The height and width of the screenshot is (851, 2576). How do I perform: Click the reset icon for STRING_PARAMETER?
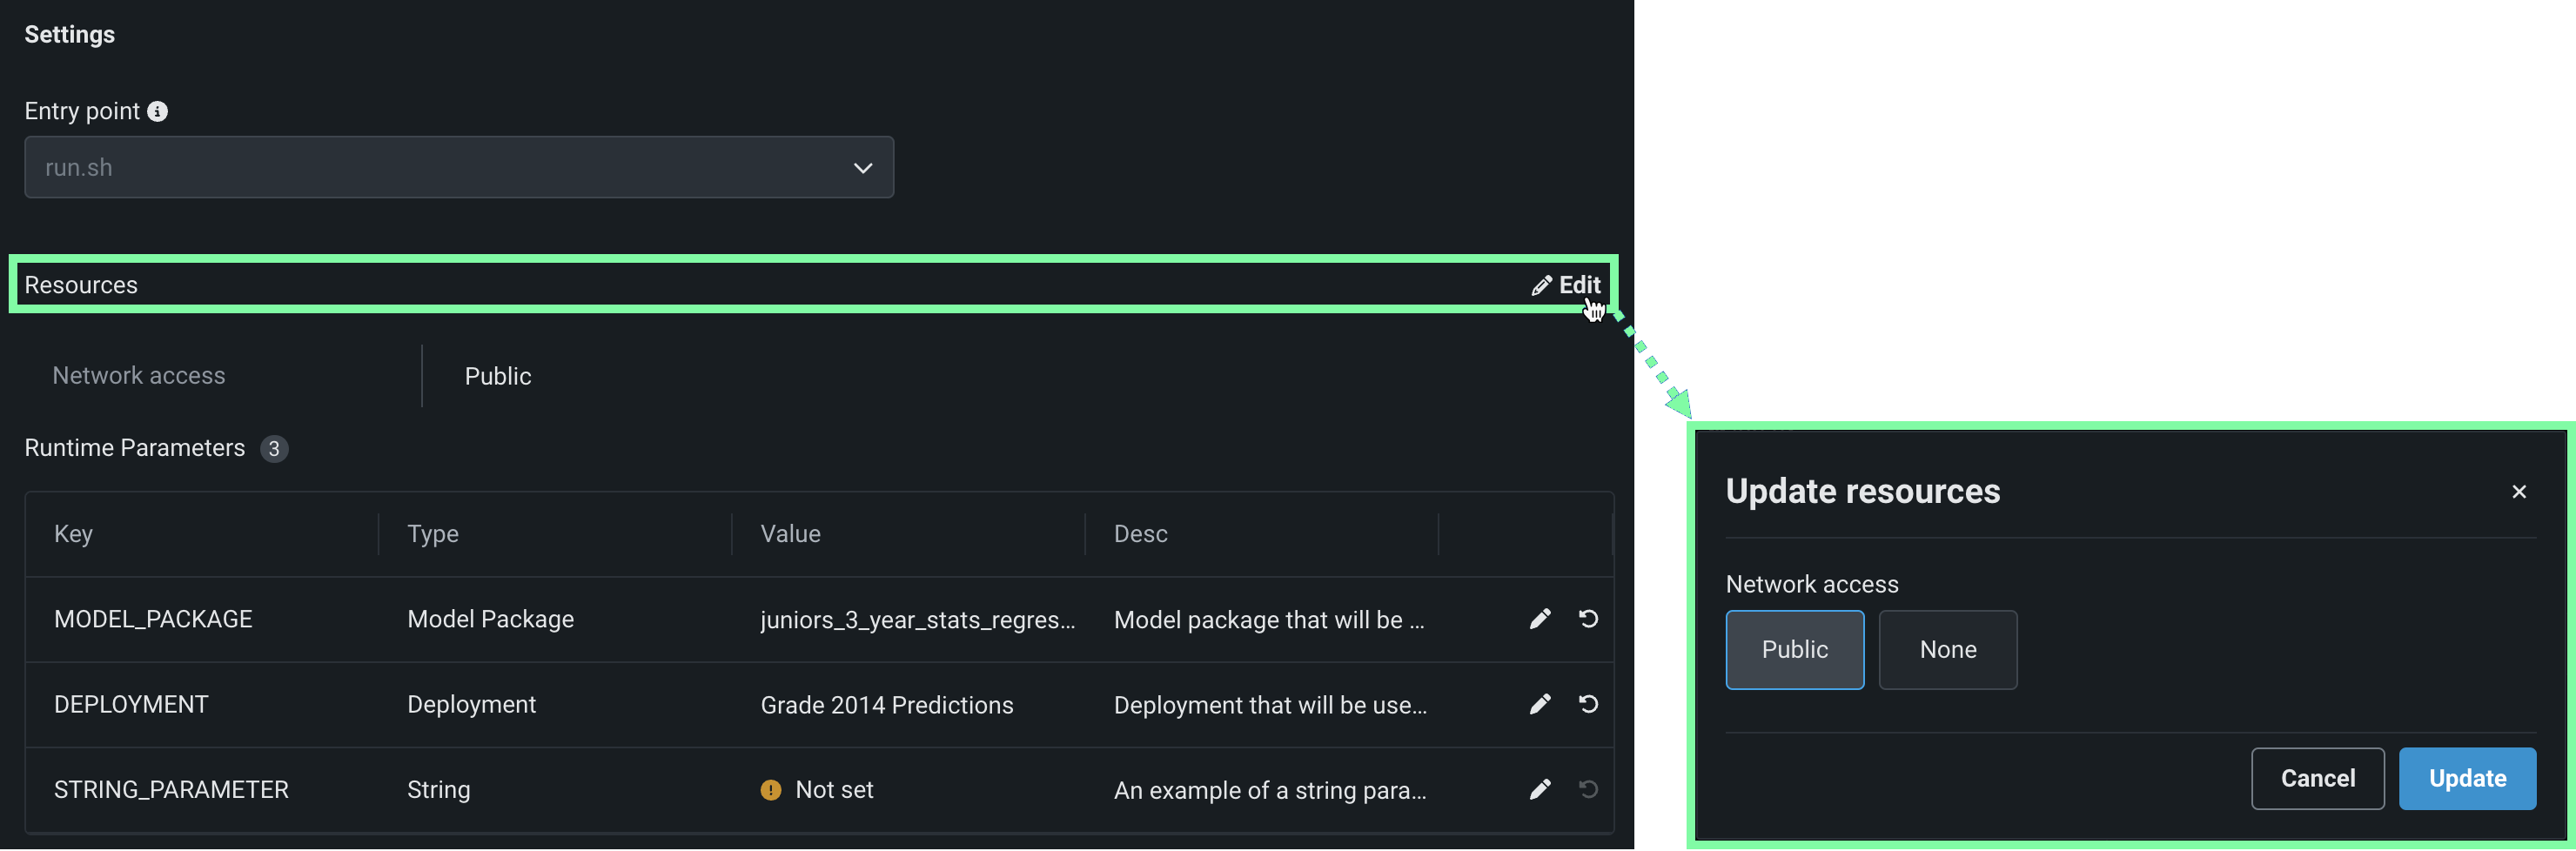coord(1588,789)
